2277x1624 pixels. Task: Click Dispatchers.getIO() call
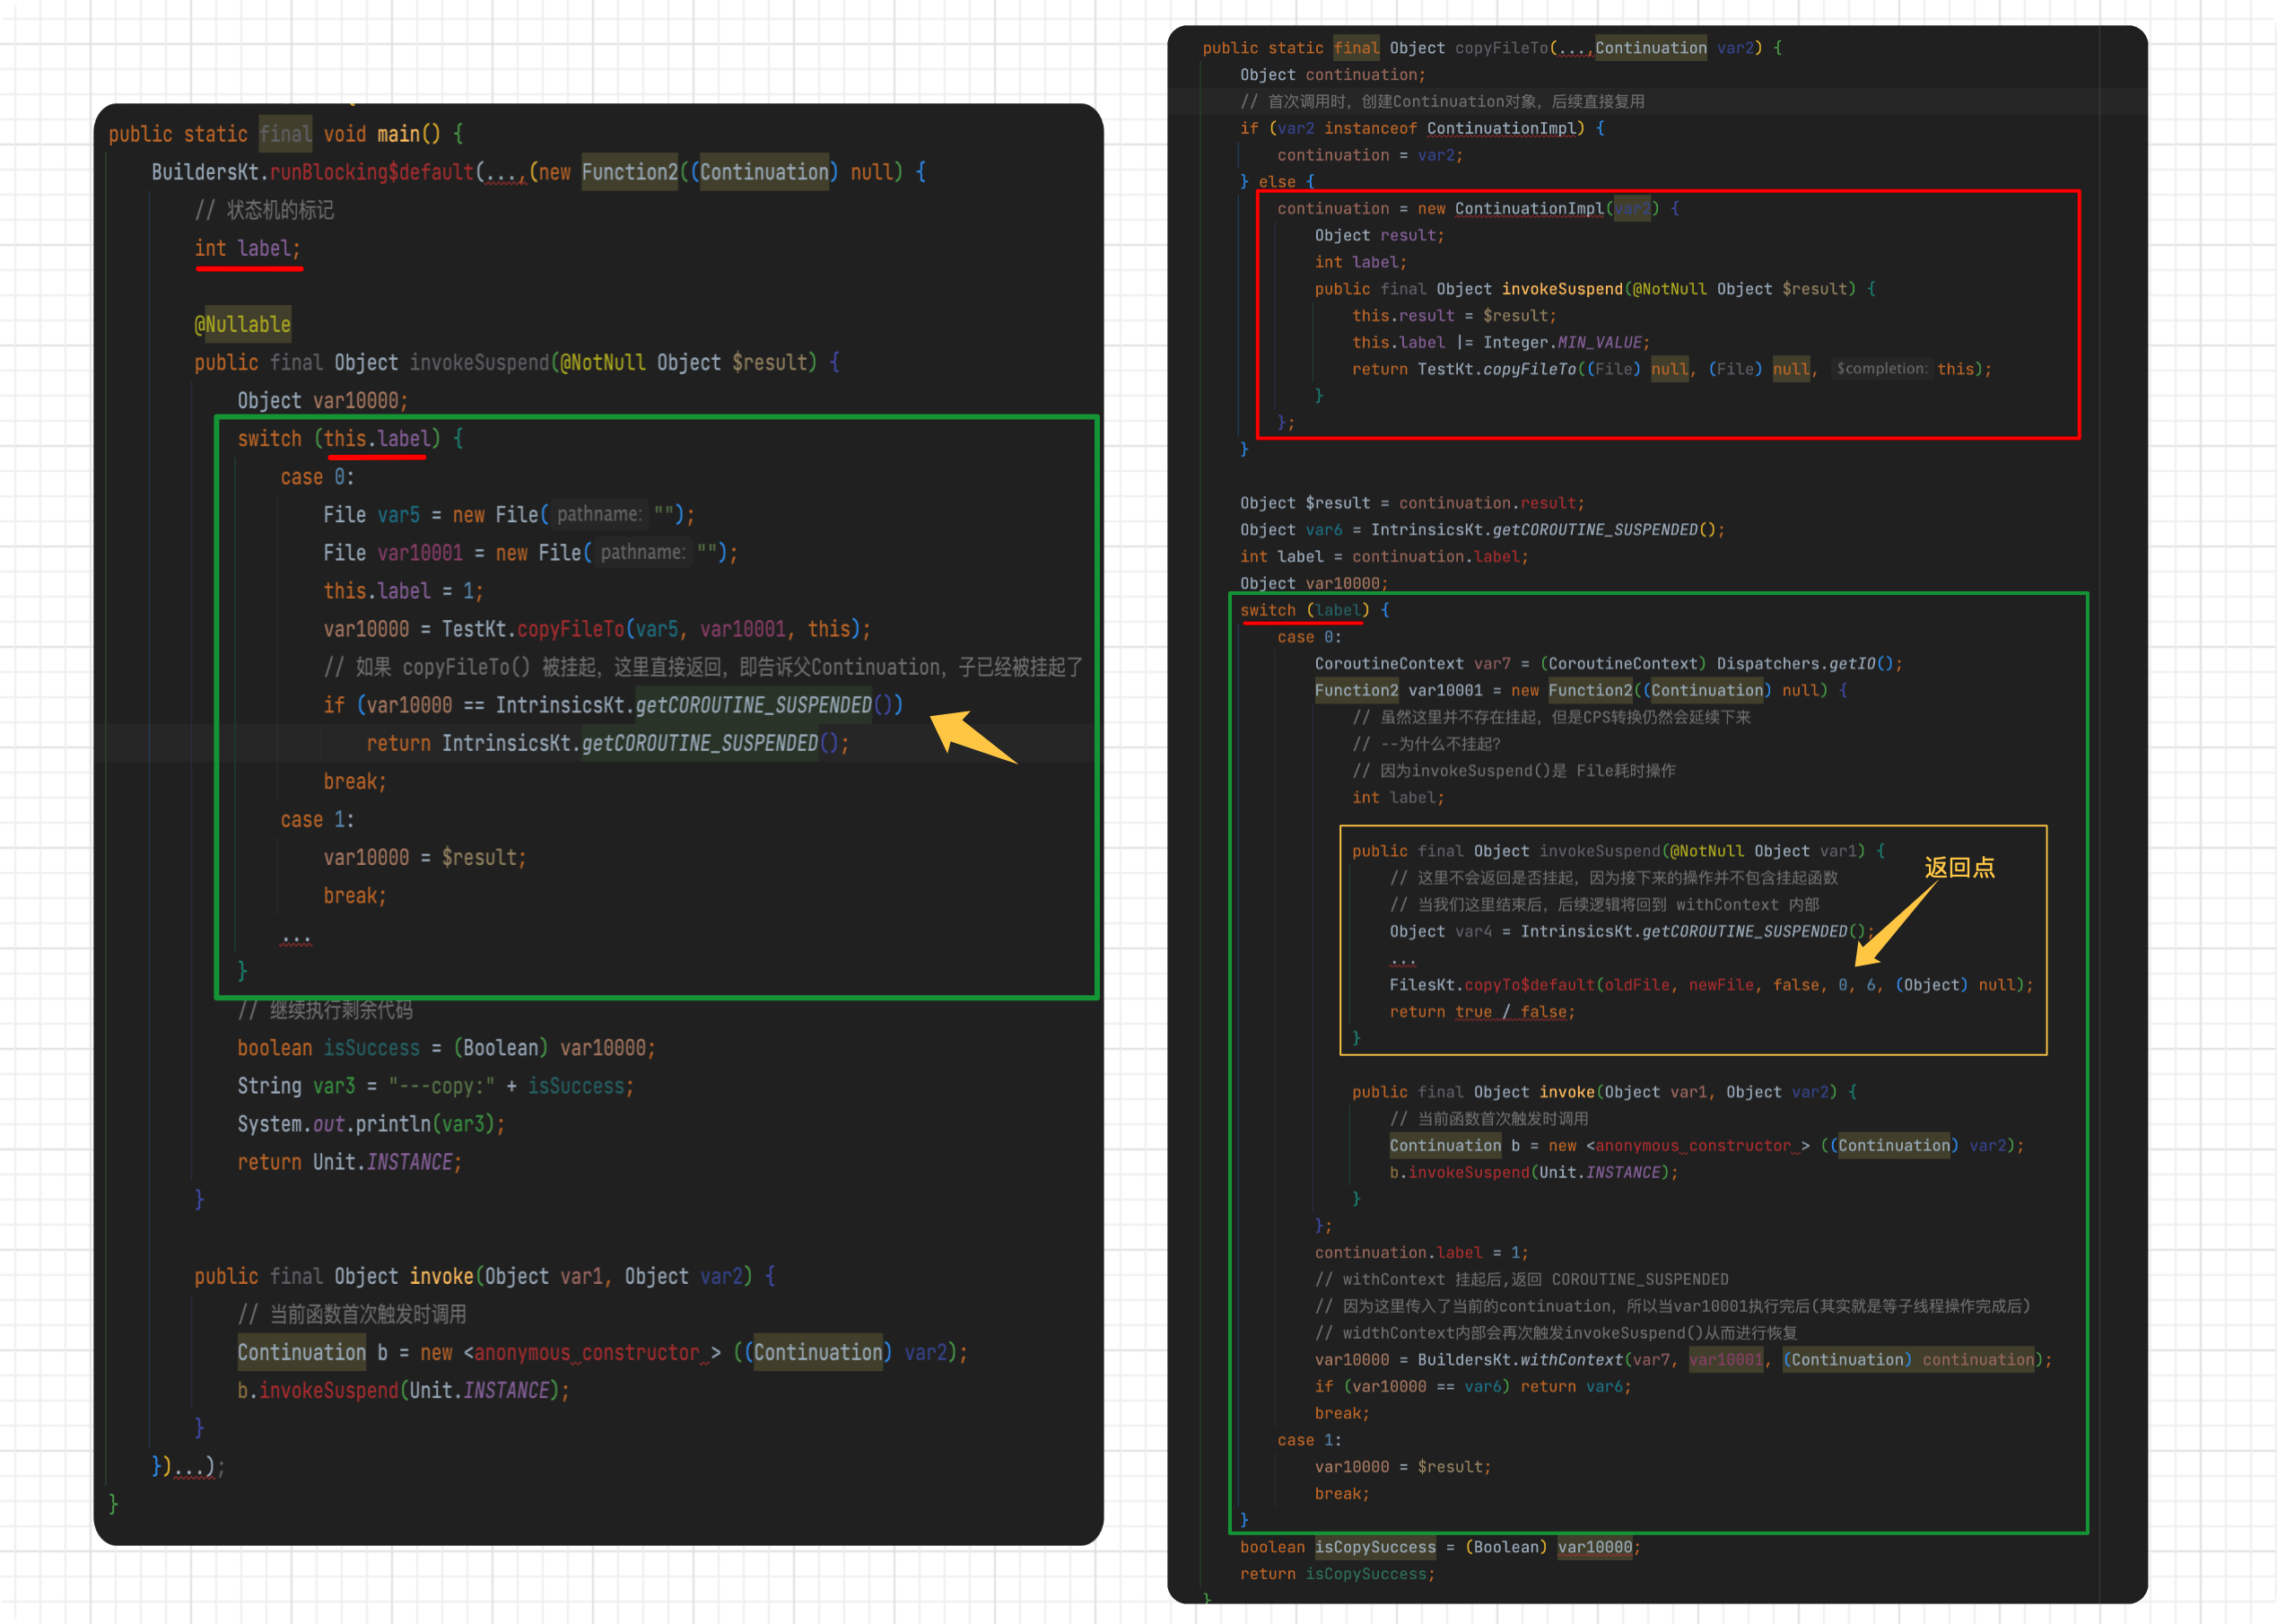(1808, 664)
